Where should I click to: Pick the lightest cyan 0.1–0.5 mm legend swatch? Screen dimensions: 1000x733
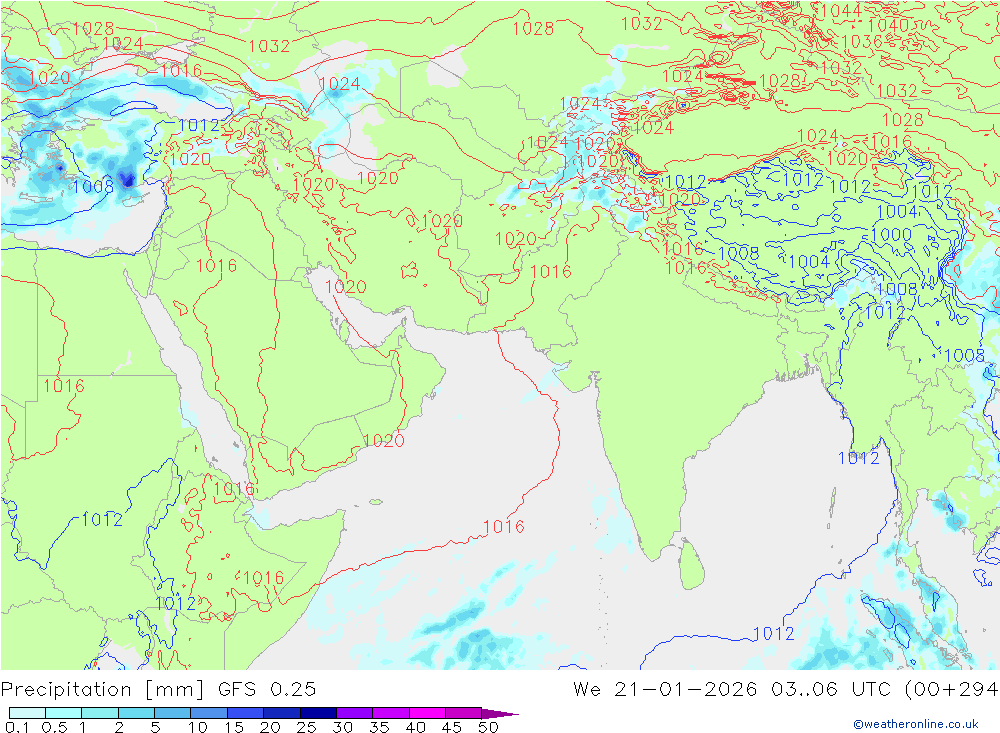tap(27, 713)
